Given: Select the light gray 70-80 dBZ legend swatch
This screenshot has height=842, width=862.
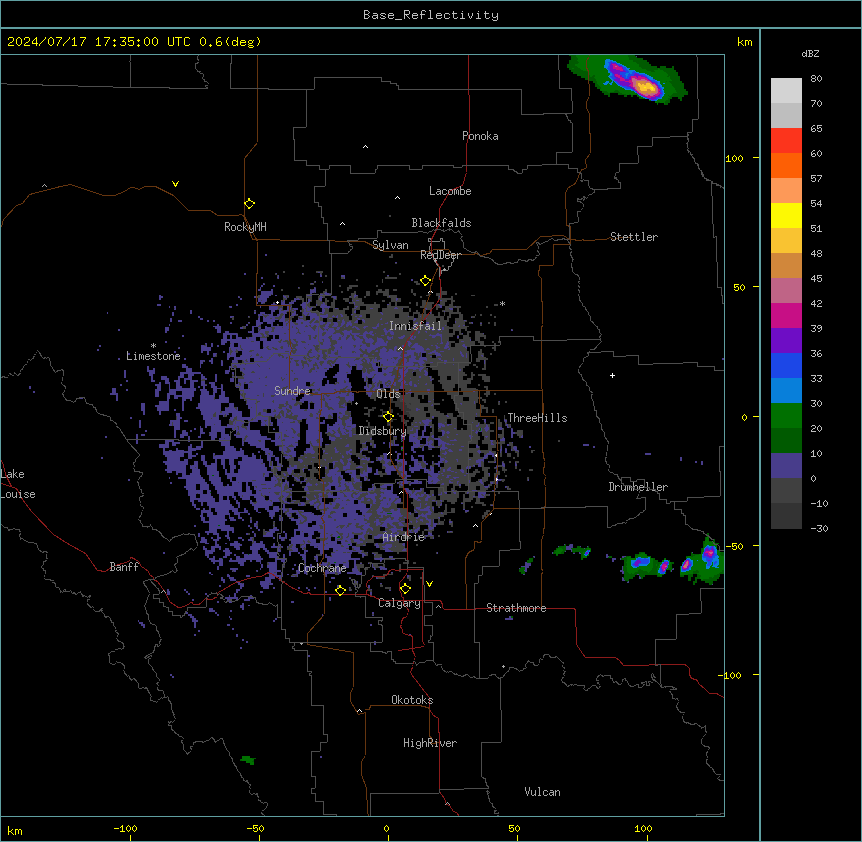Looking at the screenshot, I should coord(786,90).
